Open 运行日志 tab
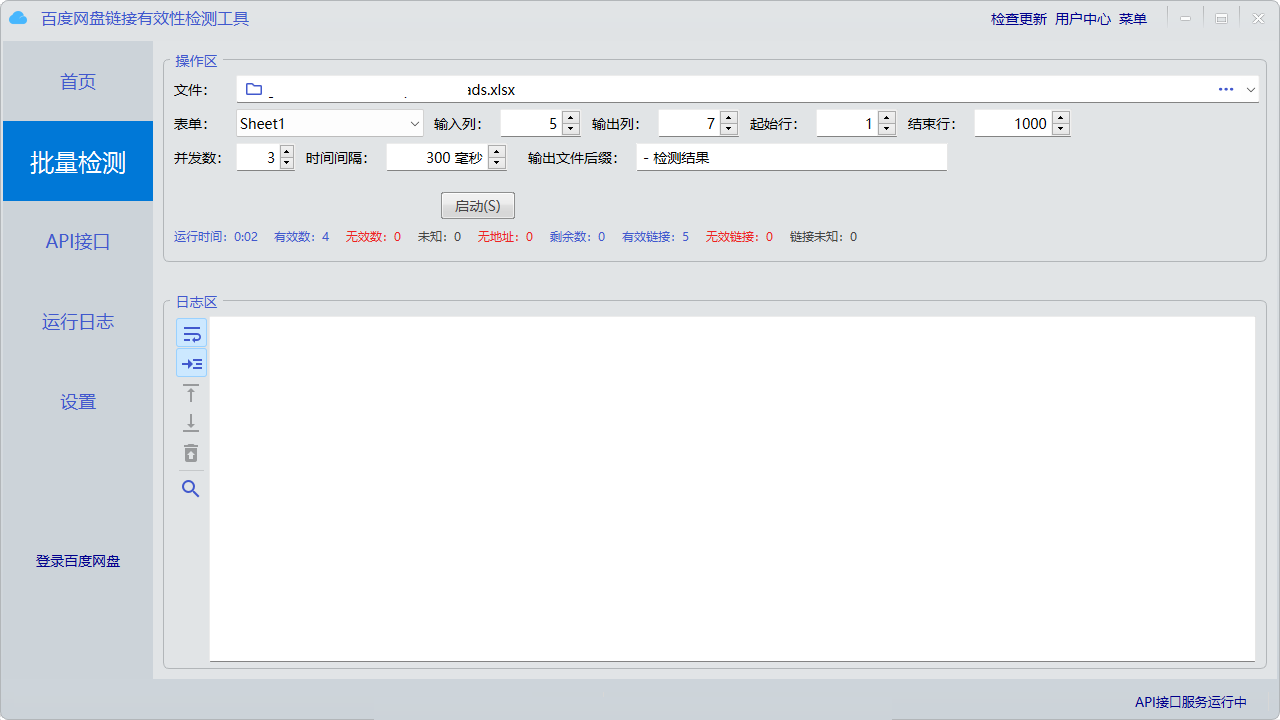Viewport: 1280px width, 720px height. (x=78, y=322)
